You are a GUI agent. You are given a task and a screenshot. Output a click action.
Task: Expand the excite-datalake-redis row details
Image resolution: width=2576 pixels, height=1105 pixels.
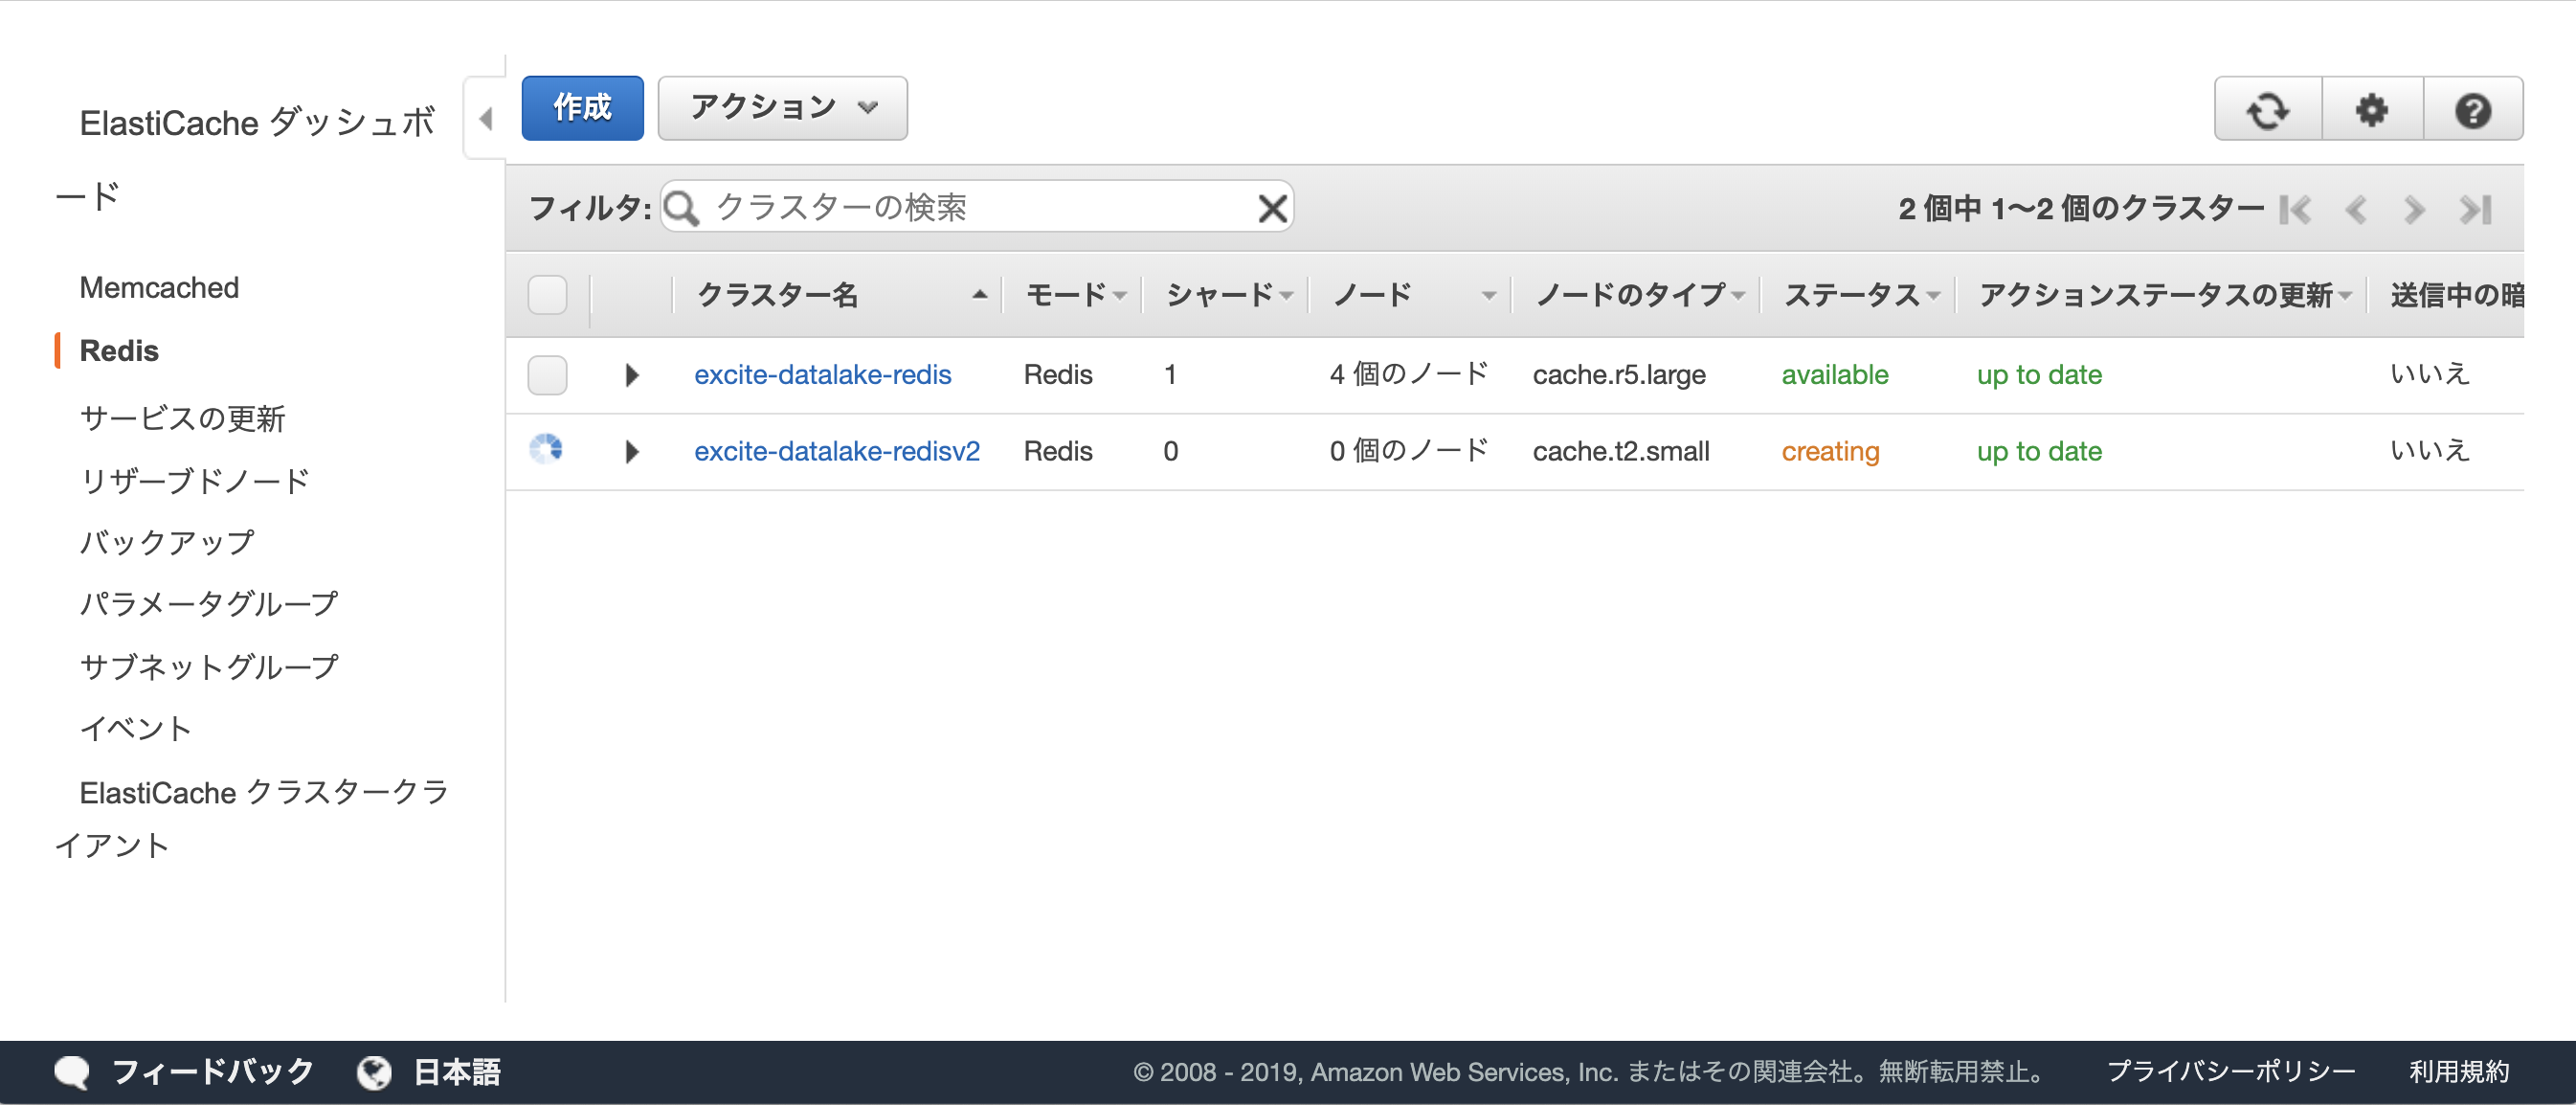tap(631, 375)
